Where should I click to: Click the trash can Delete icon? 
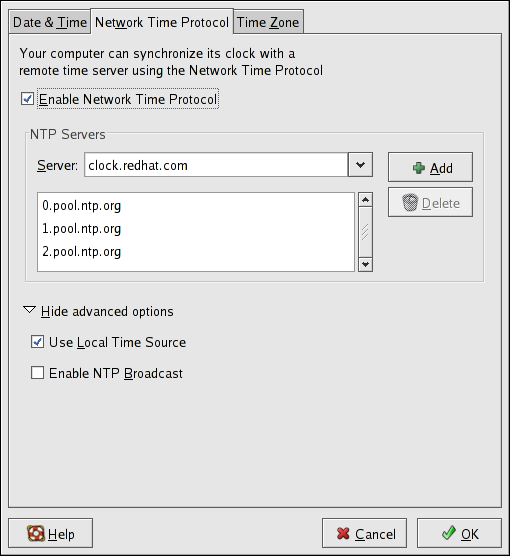(x=410, y=202)
